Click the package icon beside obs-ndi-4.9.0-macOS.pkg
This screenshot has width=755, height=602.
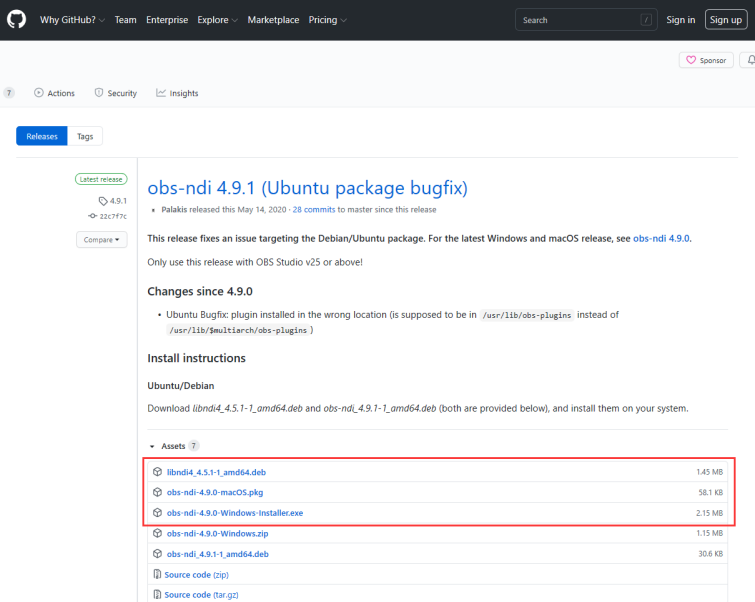coord(157,492)
